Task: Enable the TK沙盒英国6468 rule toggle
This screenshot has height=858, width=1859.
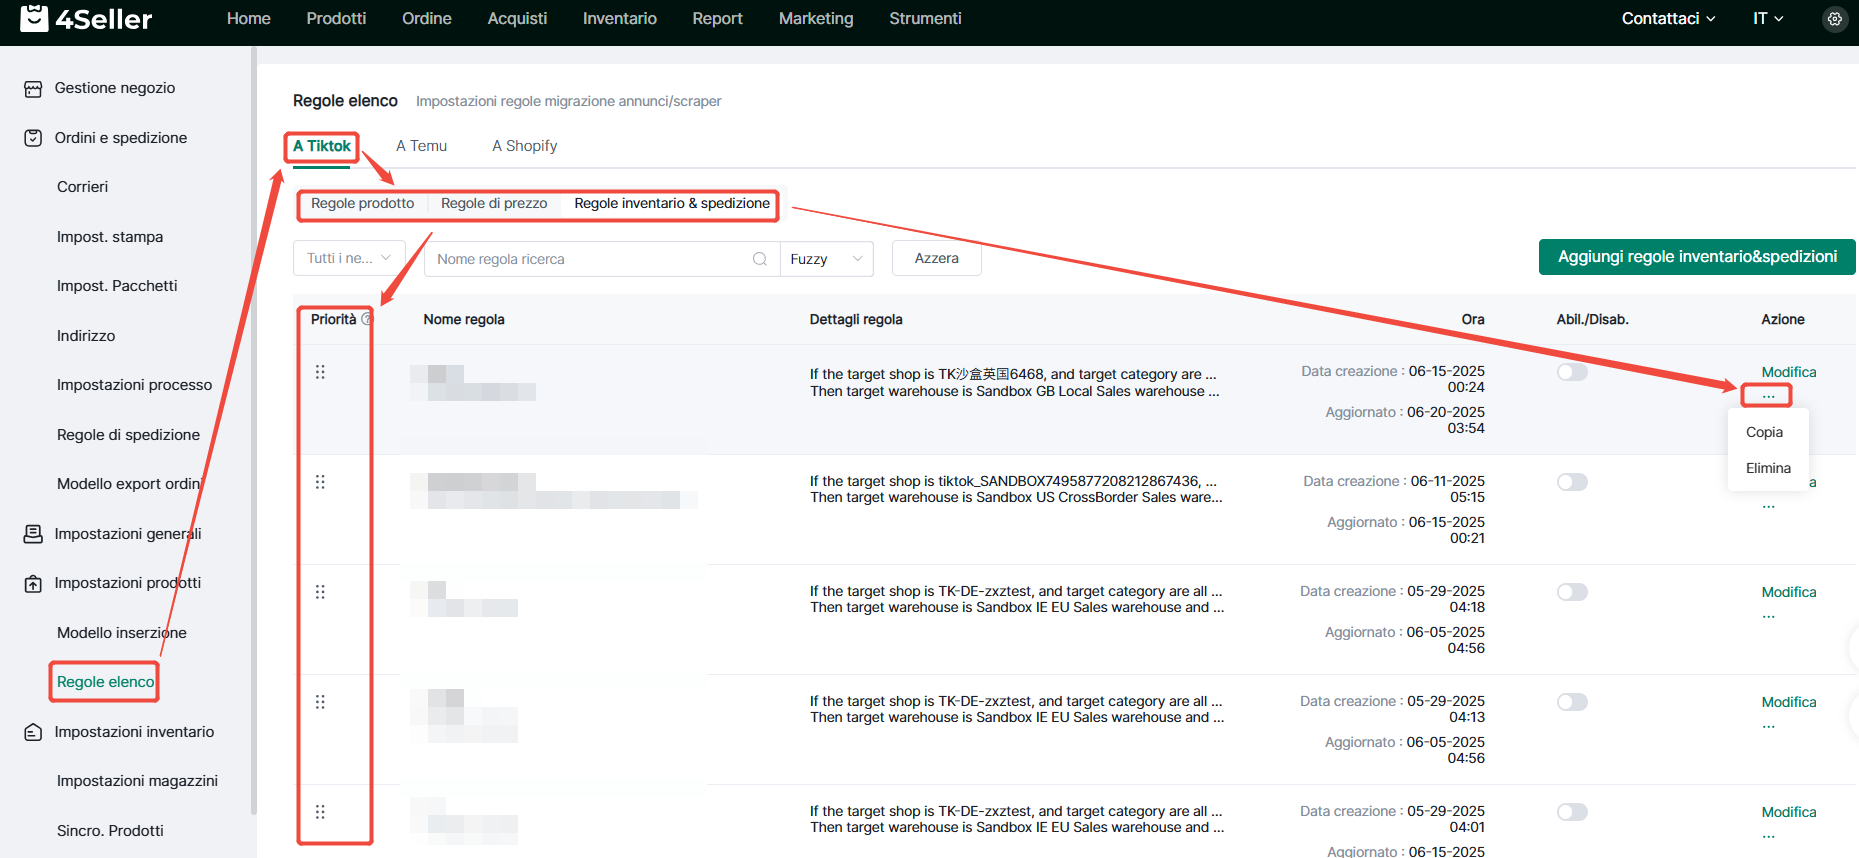Action: point(1572,372)
